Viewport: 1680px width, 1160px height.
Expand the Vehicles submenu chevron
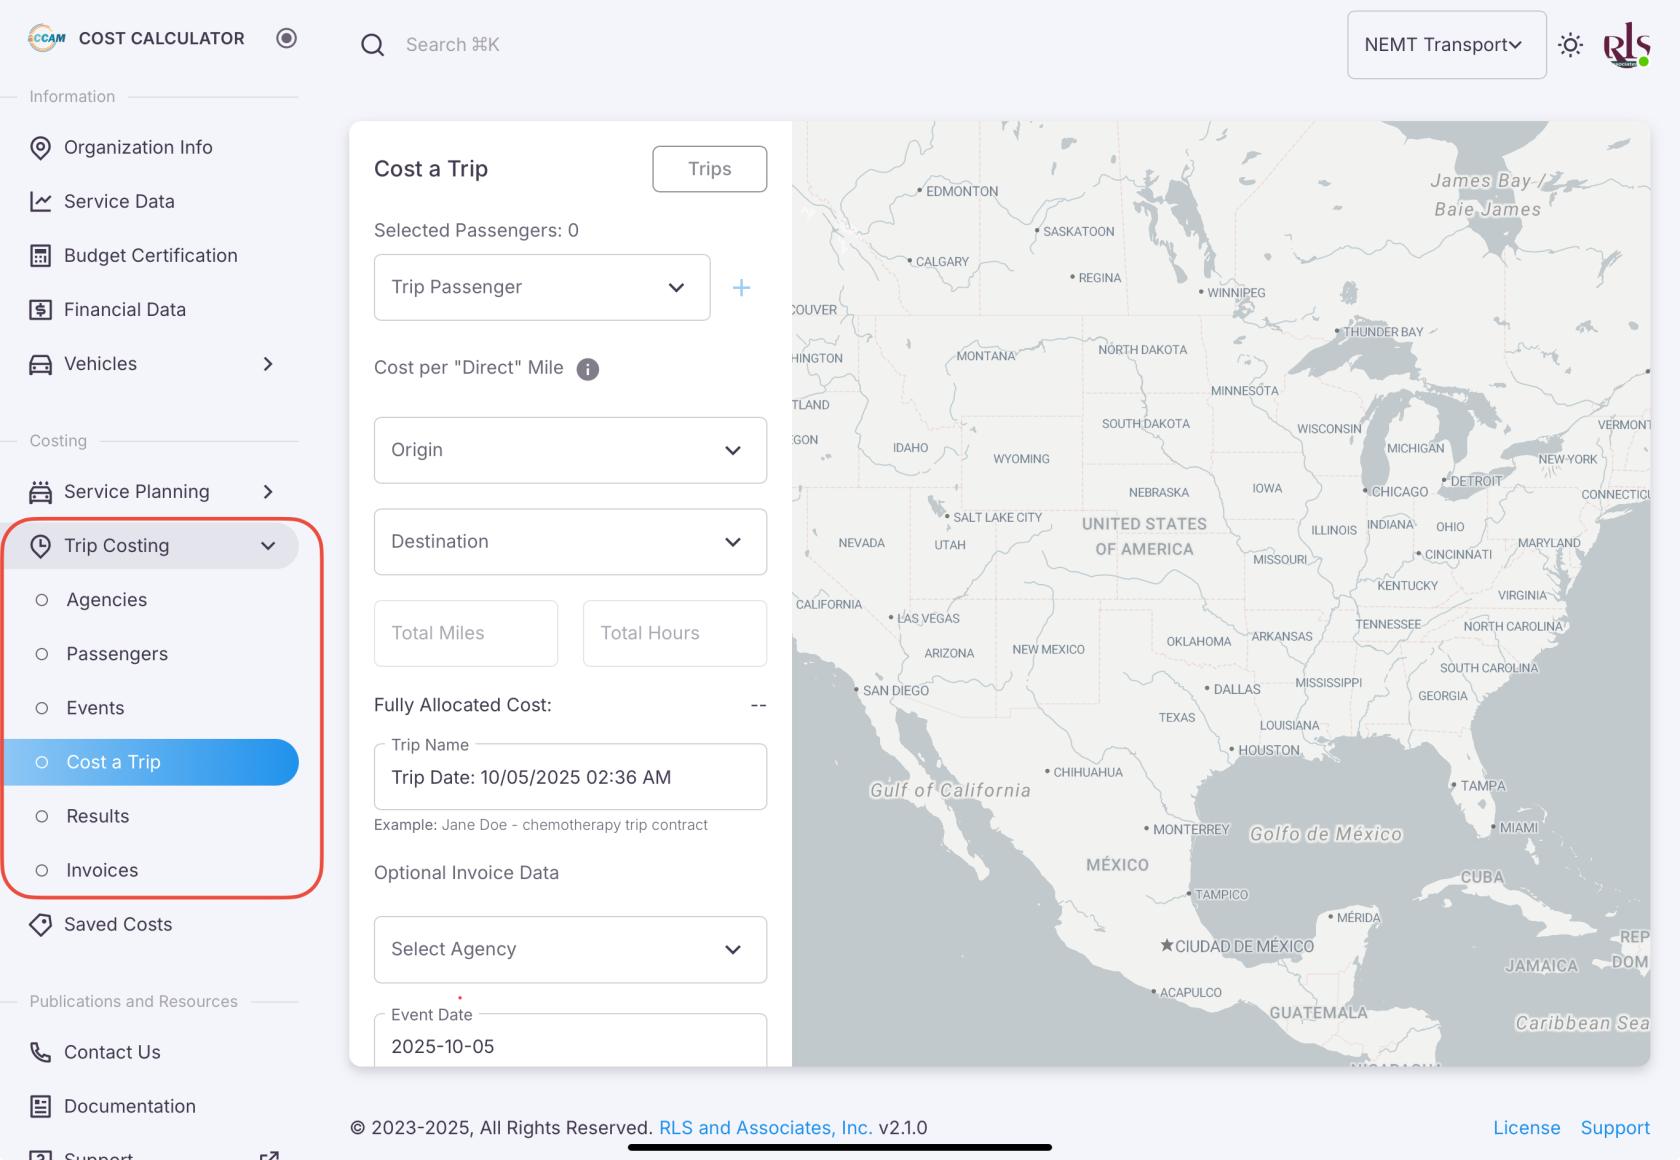[267, 364]
